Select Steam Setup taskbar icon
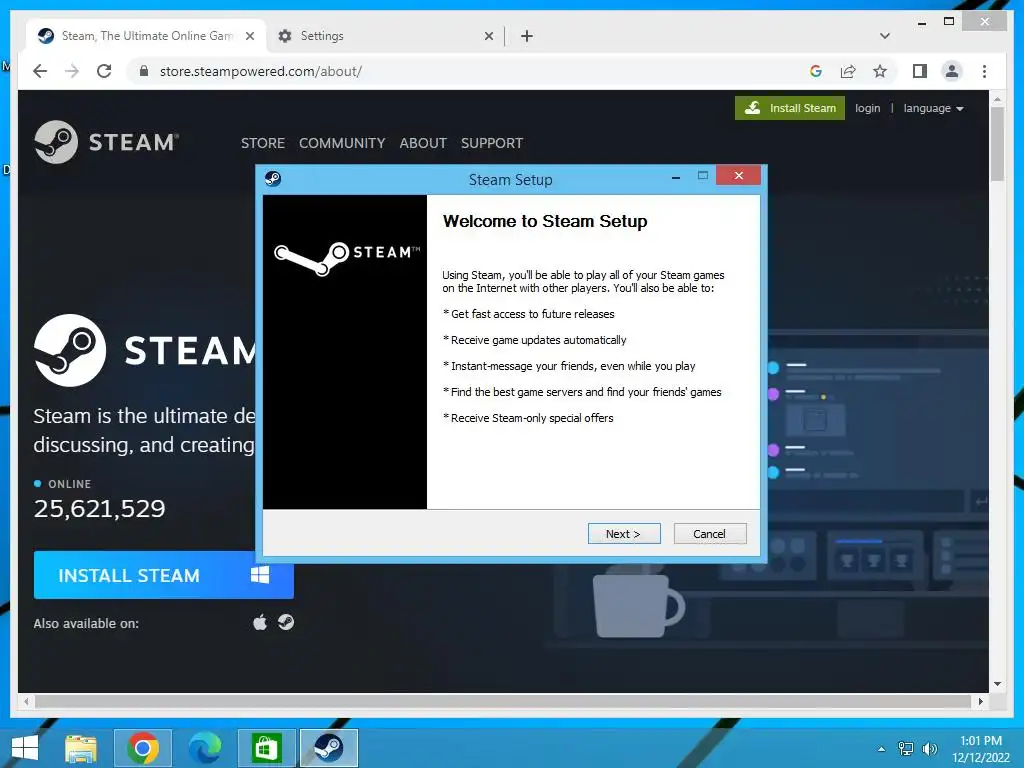The width and height of the screenshot is (1024, 768). pyautogui.click(x=328, y=748)
